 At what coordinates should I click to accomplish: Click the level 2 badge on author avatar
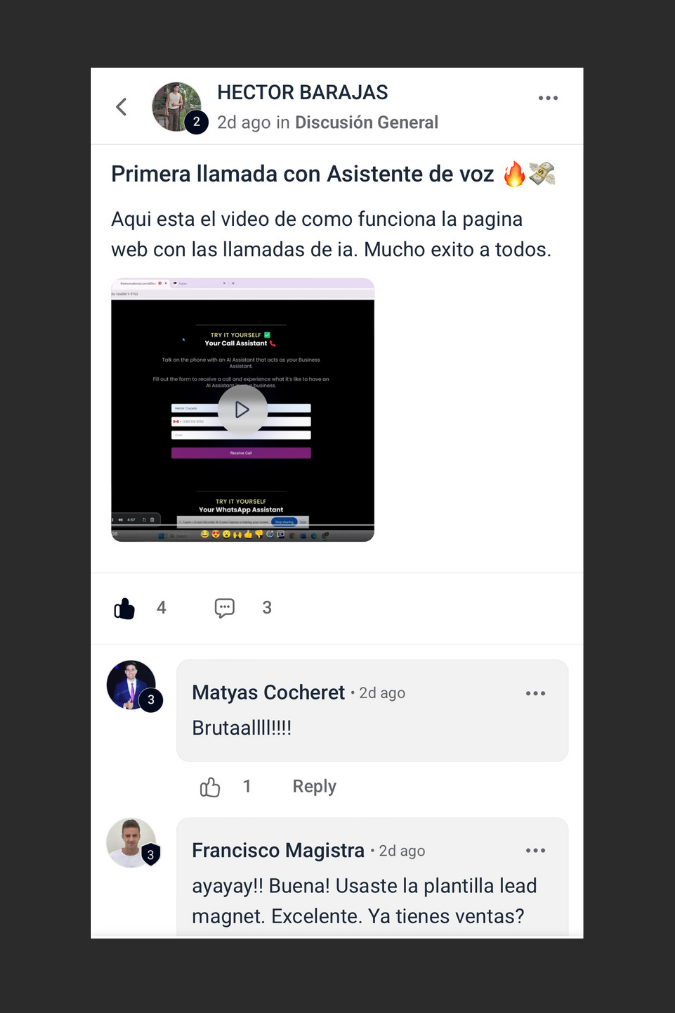tap(196, 121)
